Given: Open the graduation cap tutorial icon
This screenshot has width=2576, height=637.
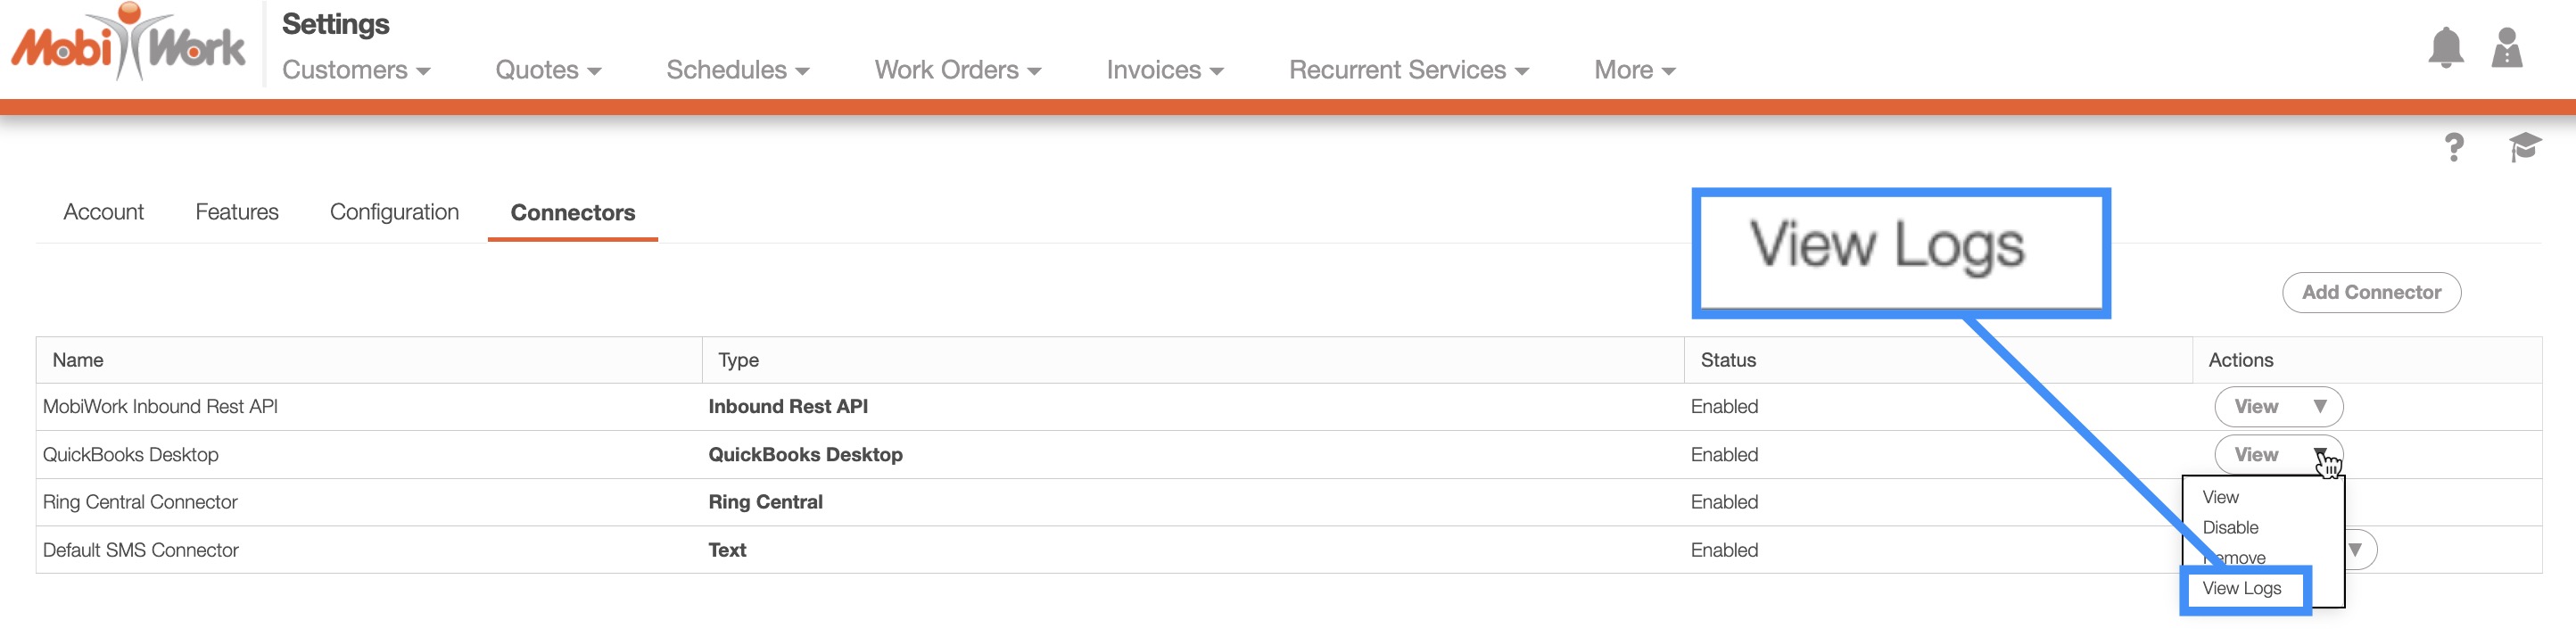Looking at the screenshot, I should [2524, 147].
